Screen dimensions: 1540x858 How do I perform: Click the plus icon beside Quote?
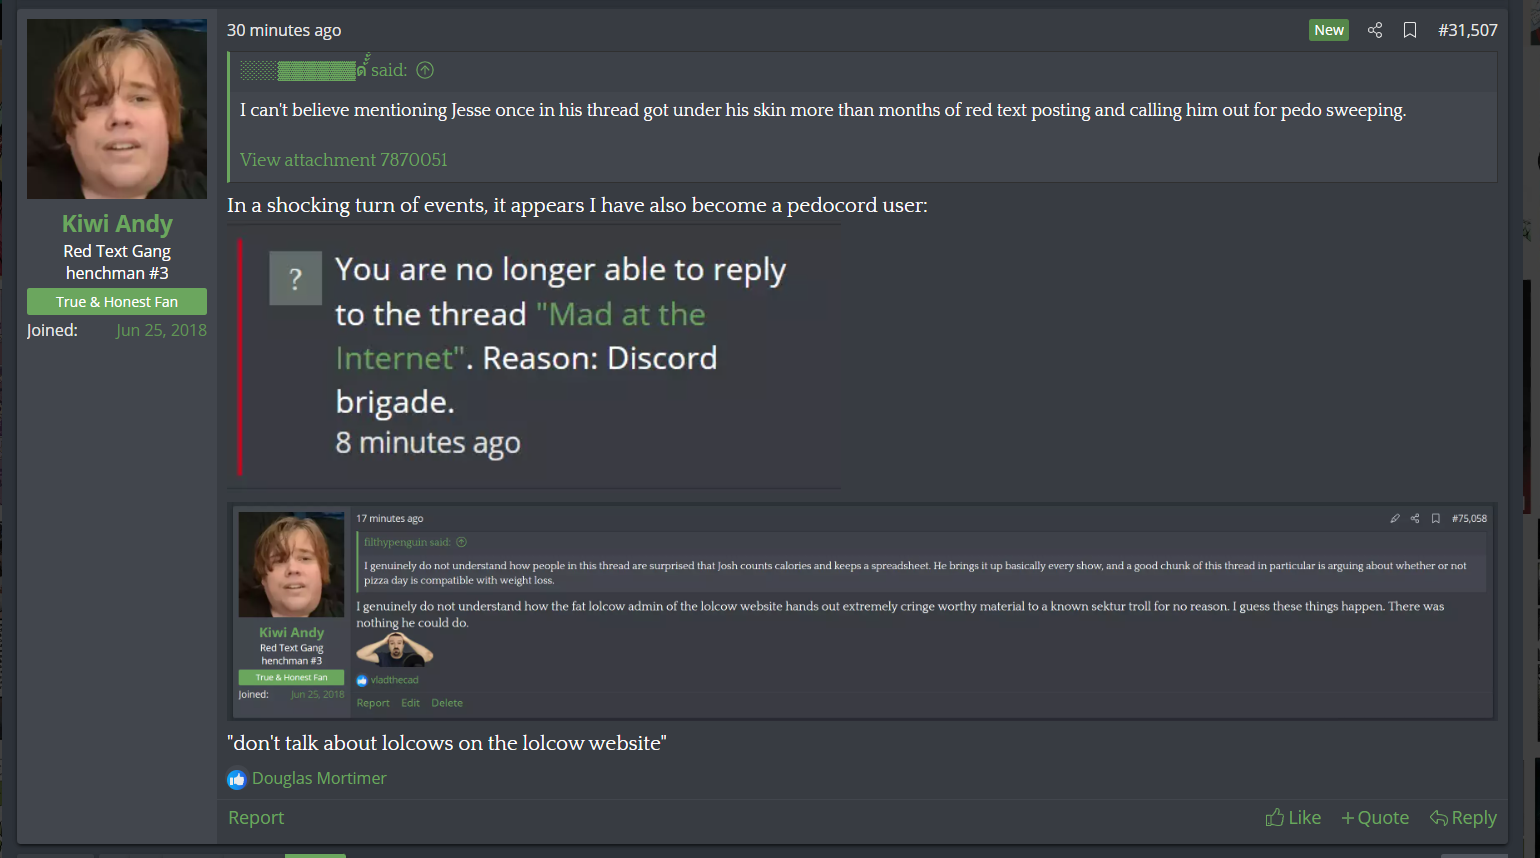point(1348,818)
